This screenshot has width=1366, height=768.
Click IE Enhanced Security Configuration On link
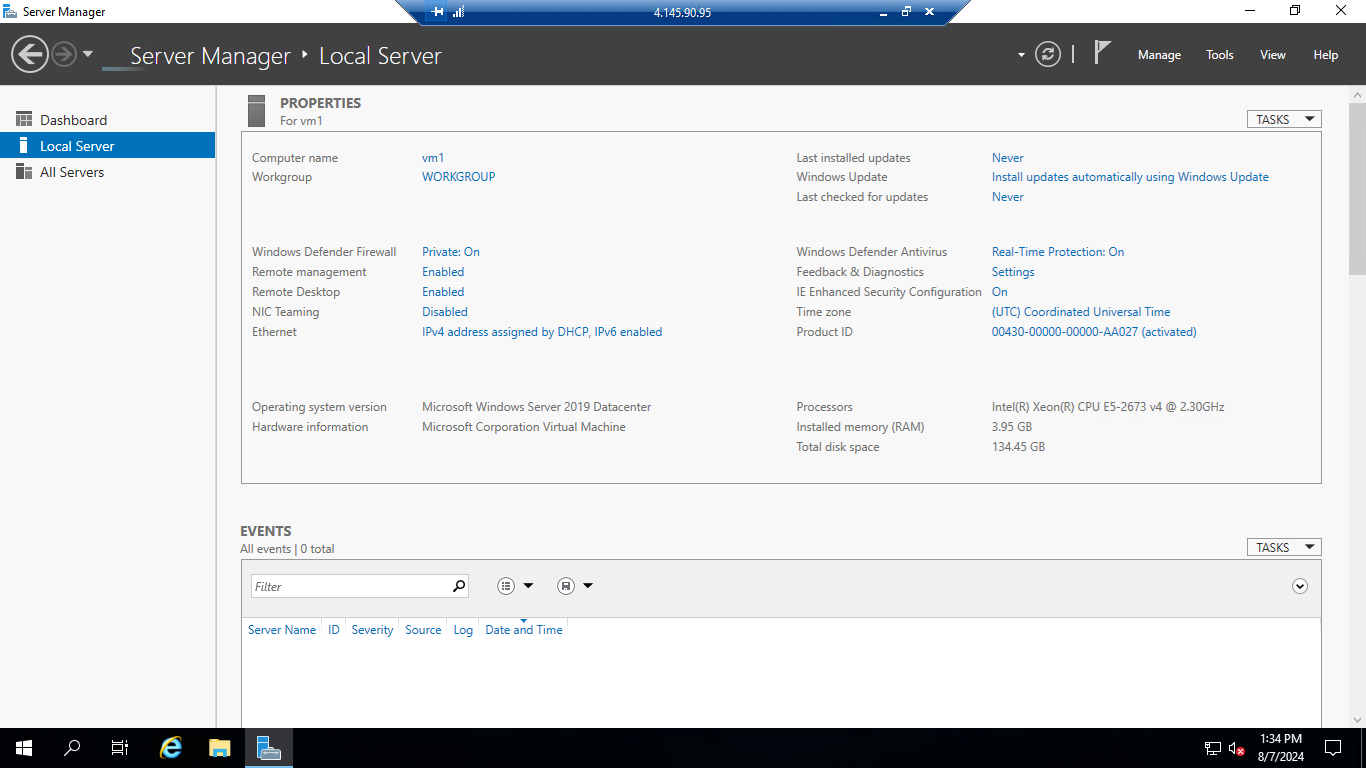coord(1000,292)
